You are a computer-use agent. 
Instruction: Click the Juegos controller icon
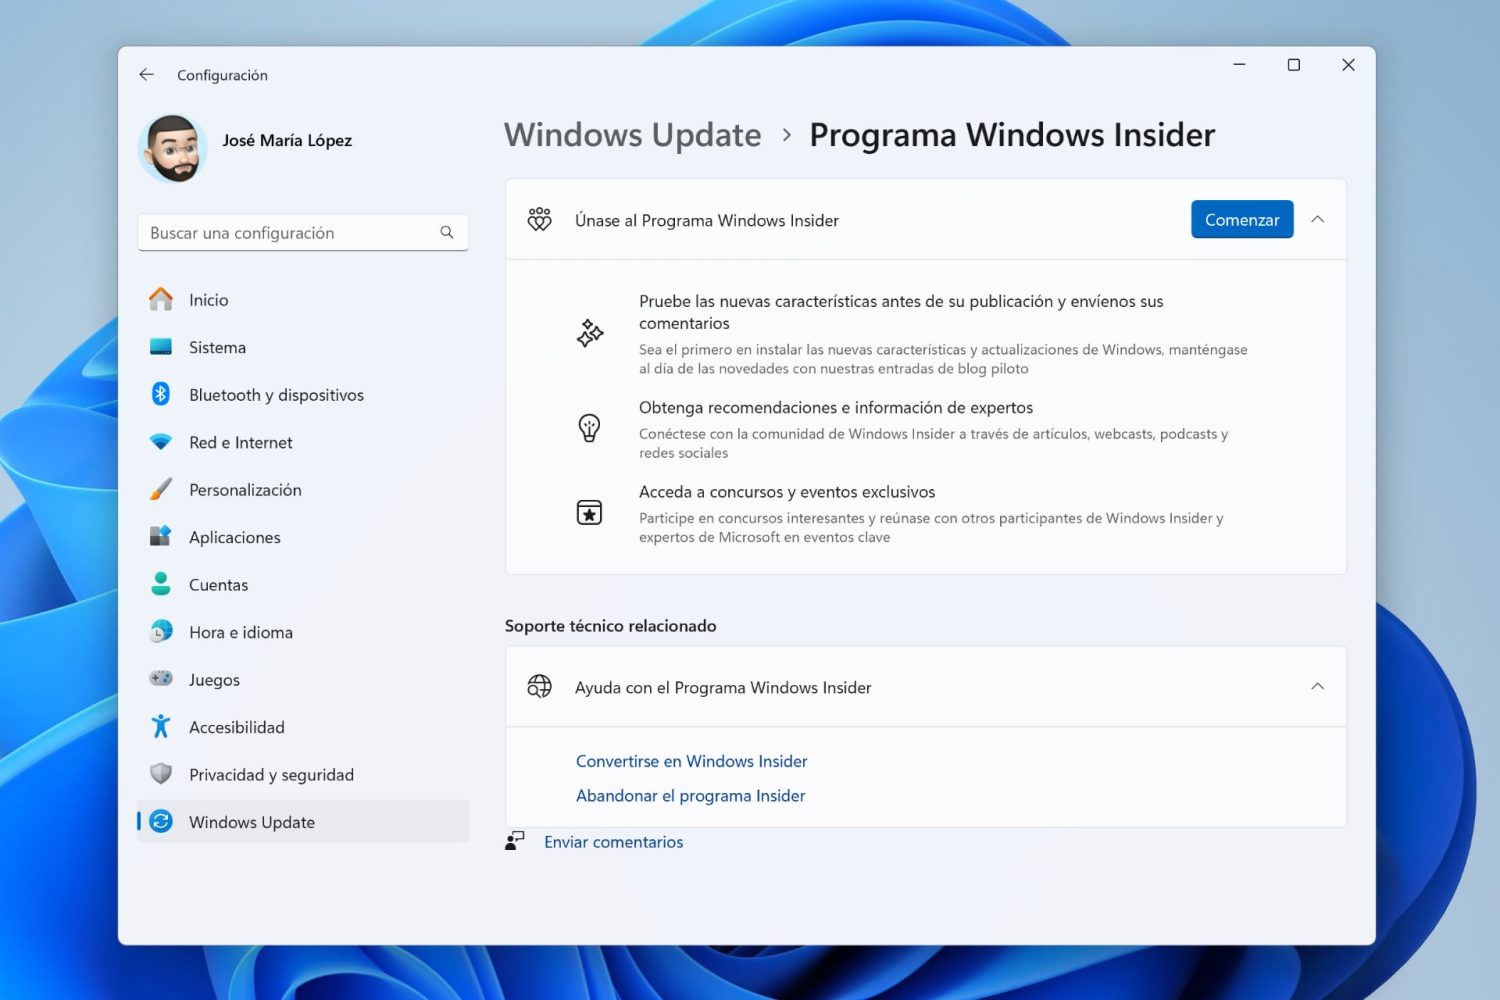click(x=161, y=679)
